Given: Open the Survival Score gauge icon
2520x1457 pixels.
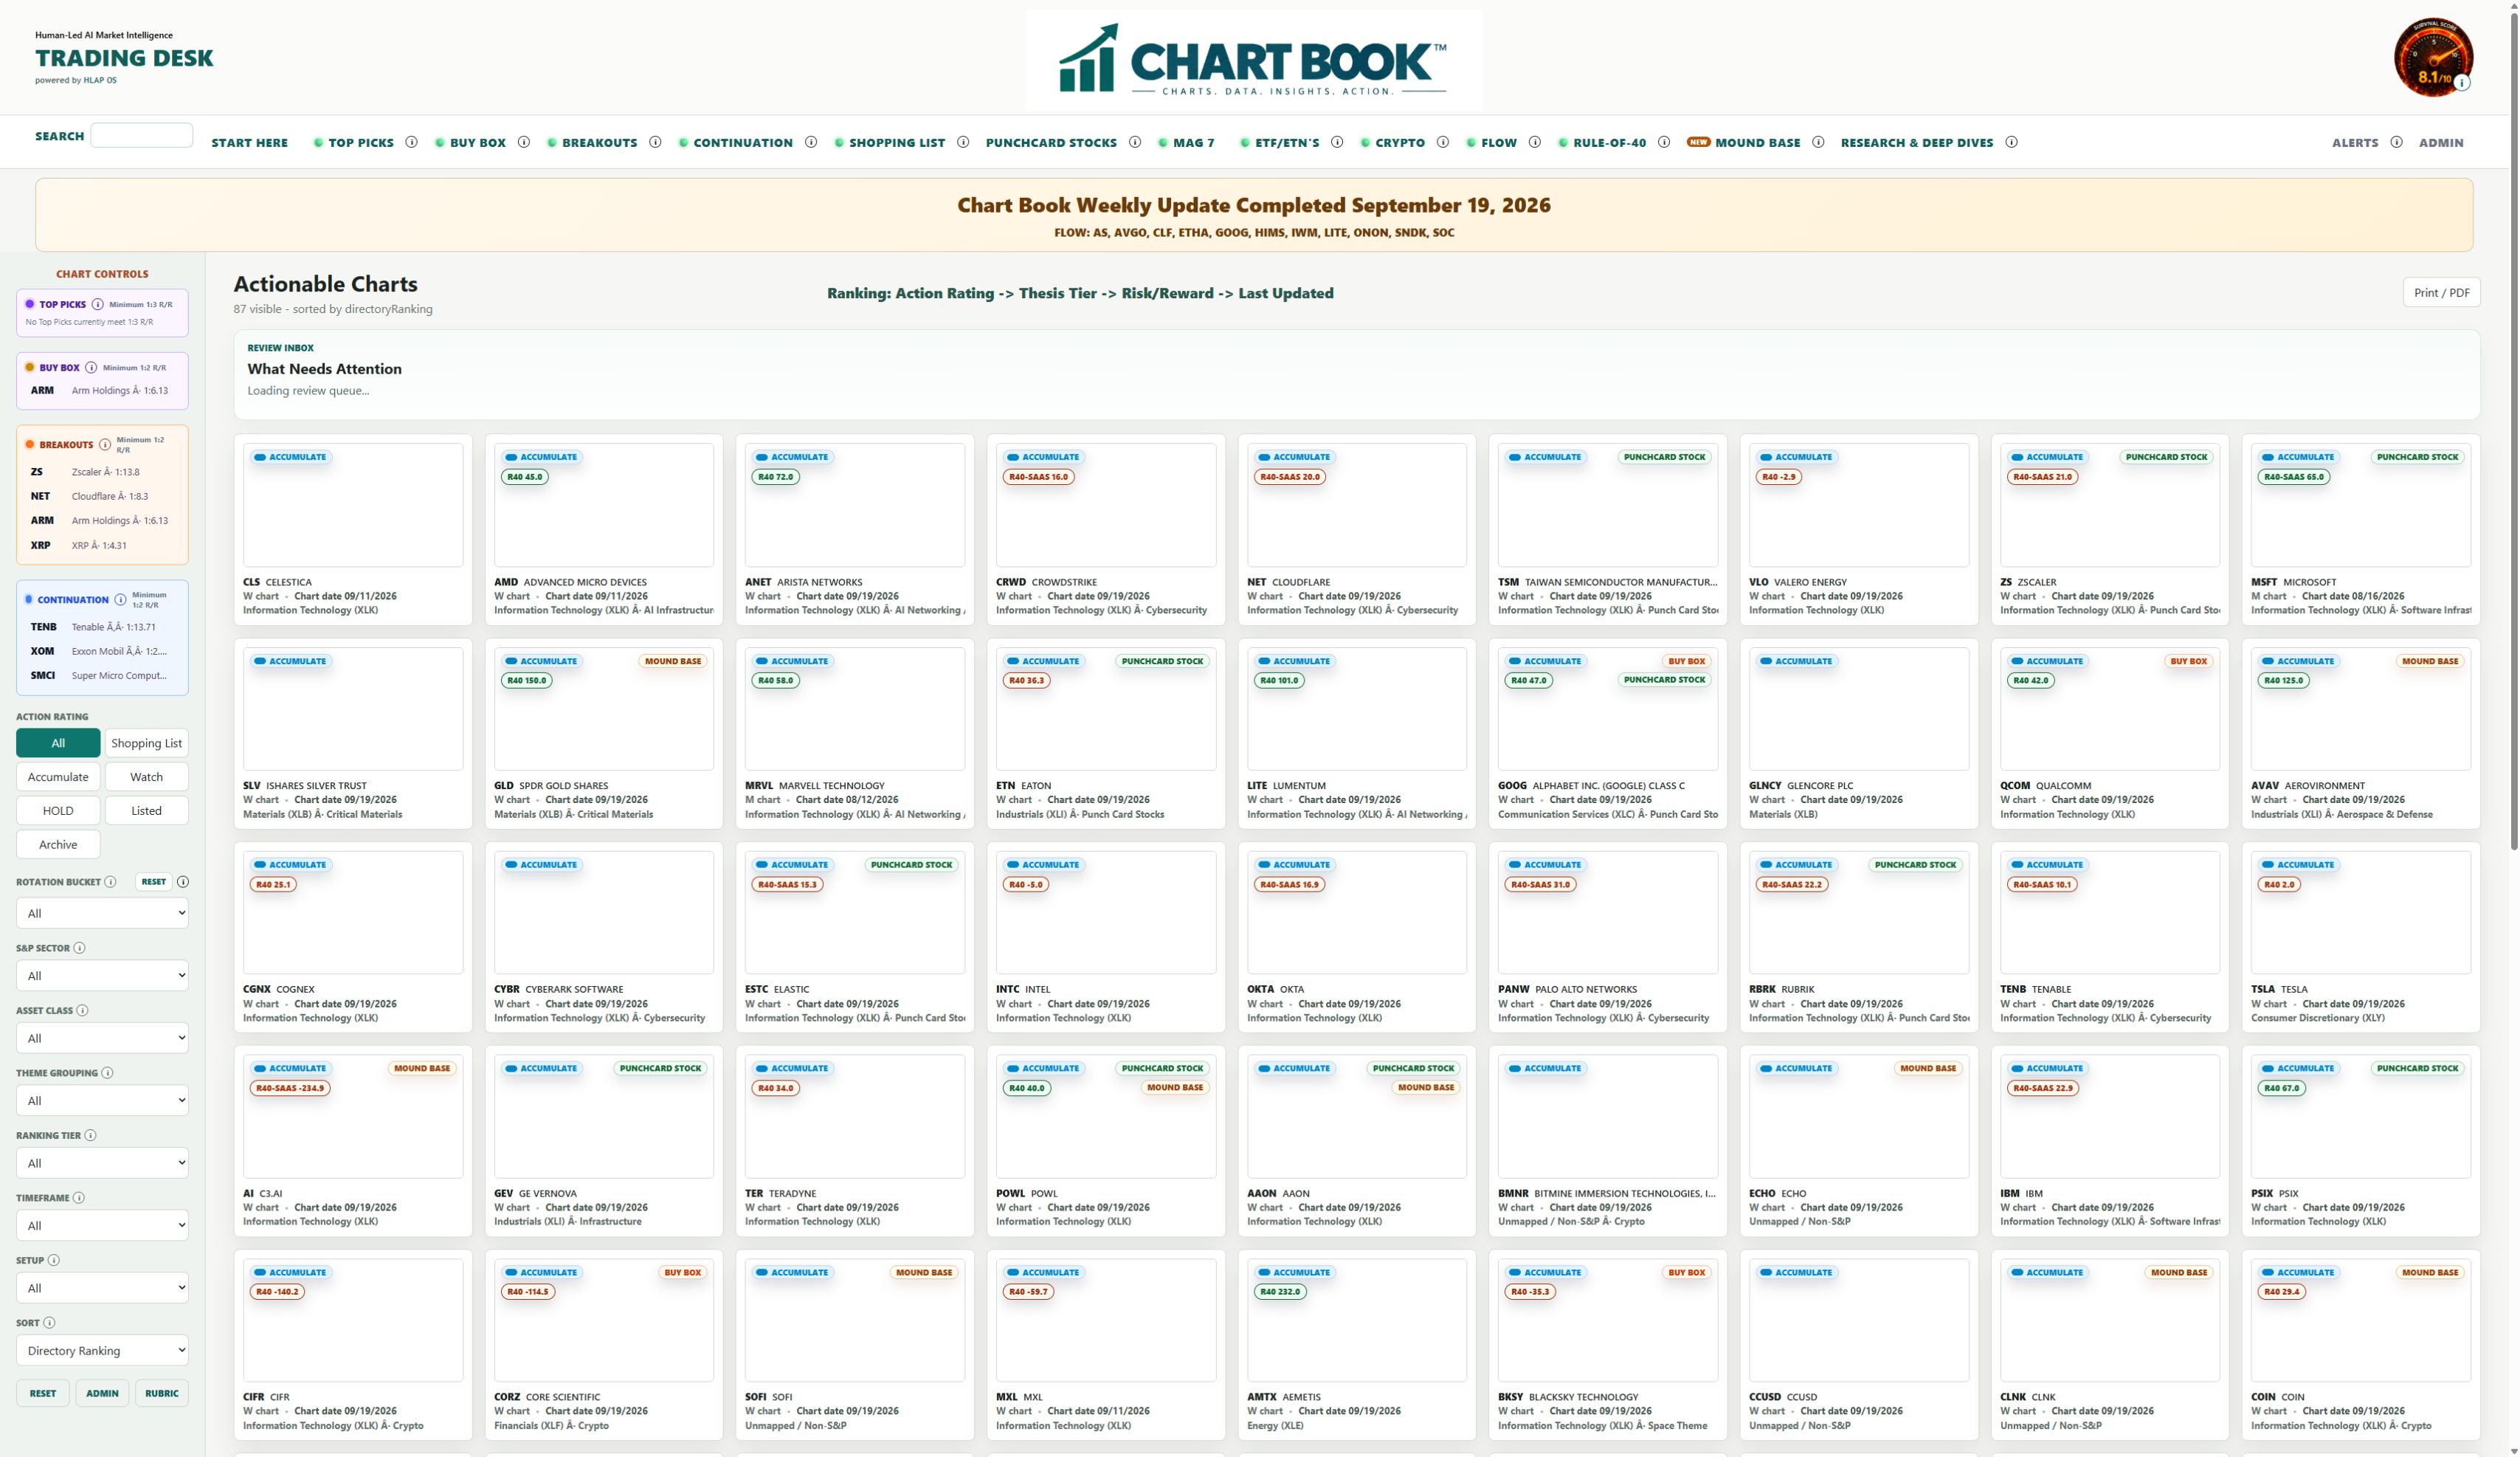Looking at the screenshot, I should pyautogui.click(x=2433, y=57).
